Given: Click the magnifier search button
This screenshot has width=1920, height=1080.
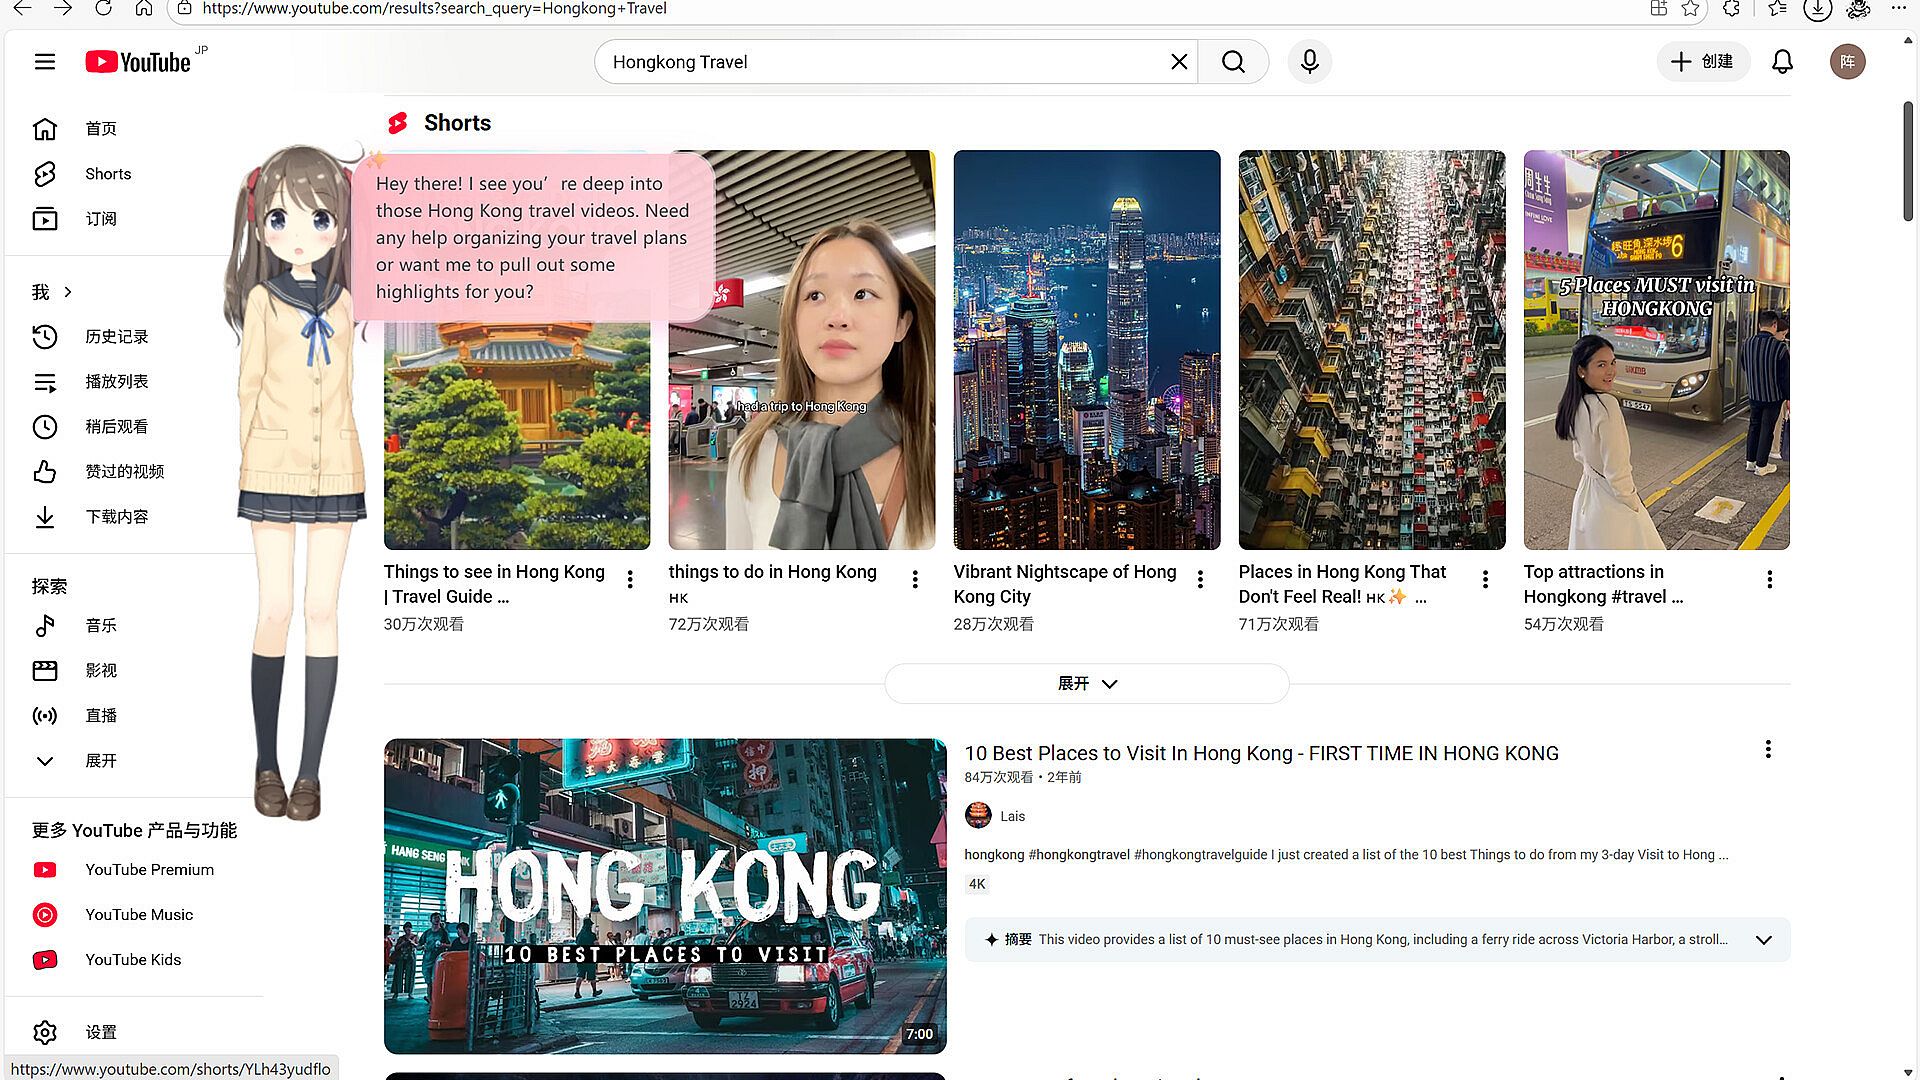Looking at the screenshot, I should 1233,62.
